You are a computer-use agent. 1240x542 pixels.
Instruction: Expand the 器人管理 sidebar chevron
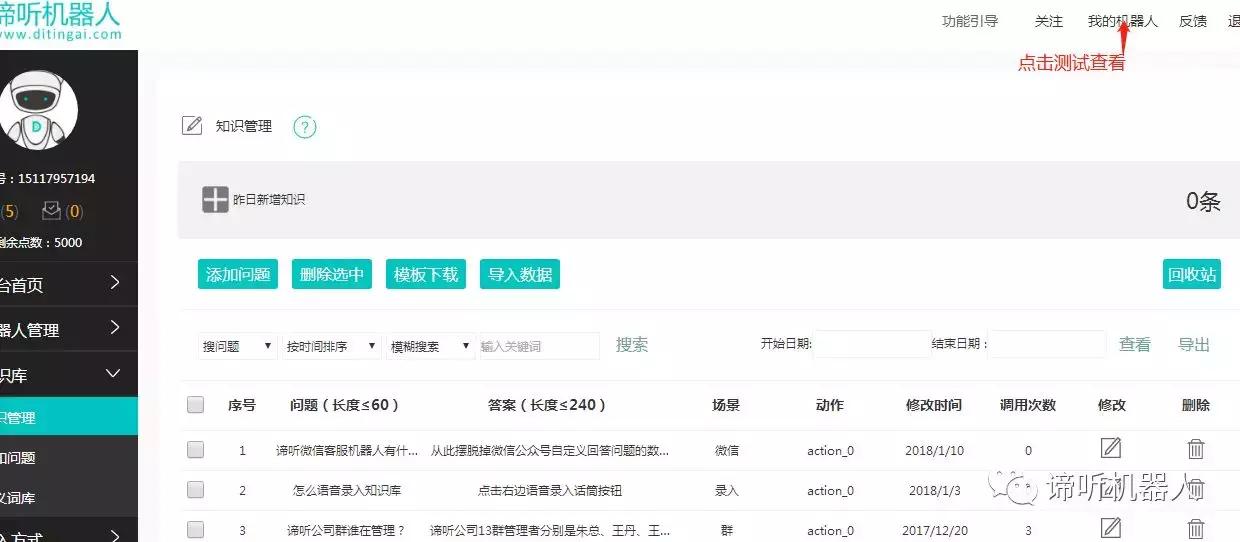click(115, 328)
